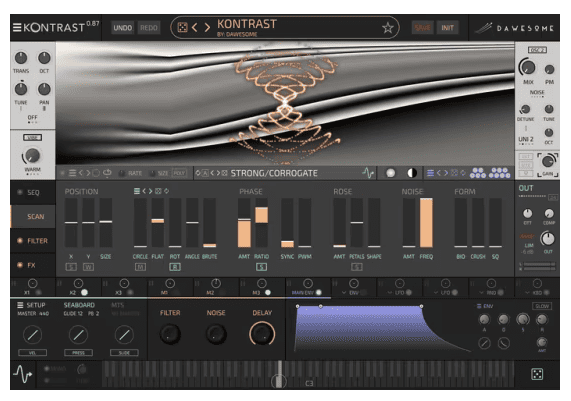Screen dimensions: 571x401
Task: Open the STRONG/CORROGATE preset name selector
Action: coord(274,173)
